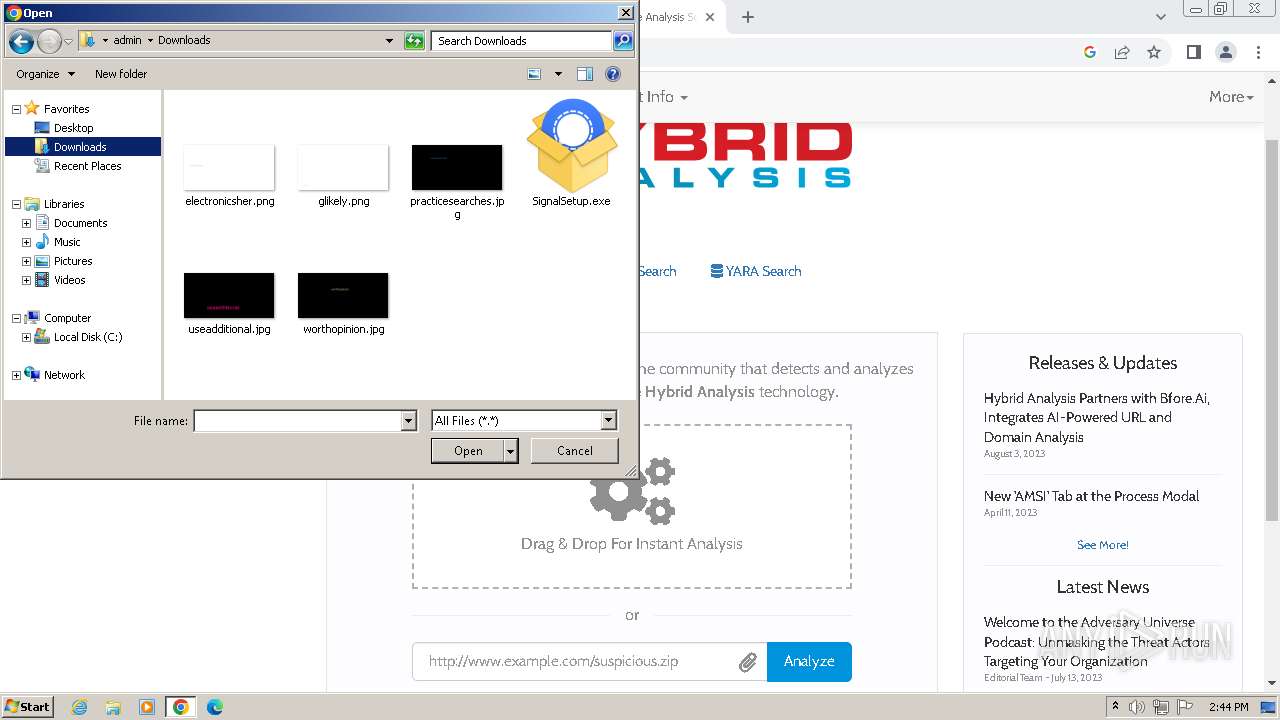This screenshot has height=720, width=1280.
Task: Open the Microsoft Edge taskbar icon
Action: (x=215, y=707)
